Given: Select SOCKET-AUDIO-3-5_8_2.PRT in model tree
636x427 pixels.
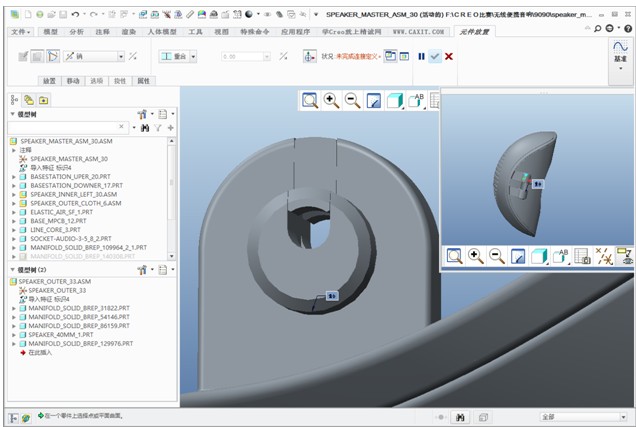Looking at the screenshot, I should coord(71,239).
